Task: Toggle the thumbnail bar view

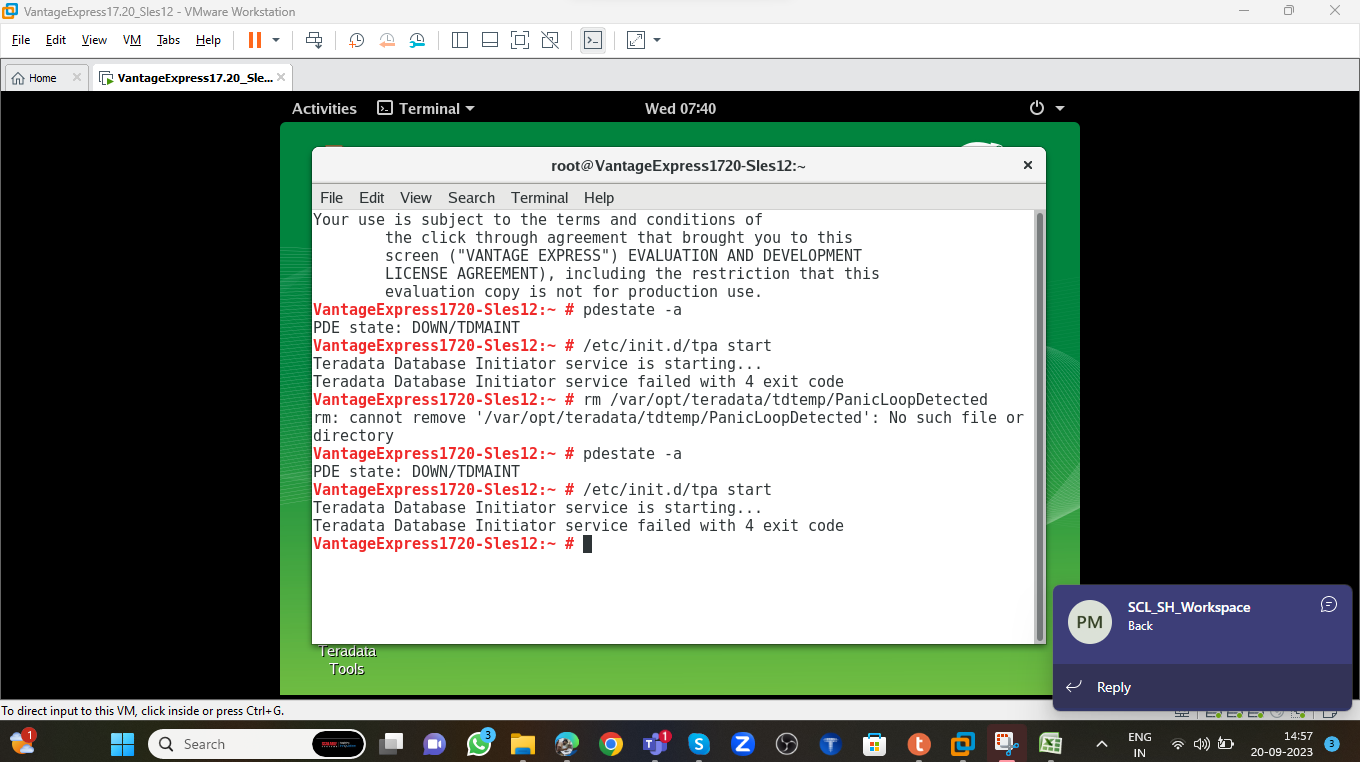Action: tap(490, 40)
